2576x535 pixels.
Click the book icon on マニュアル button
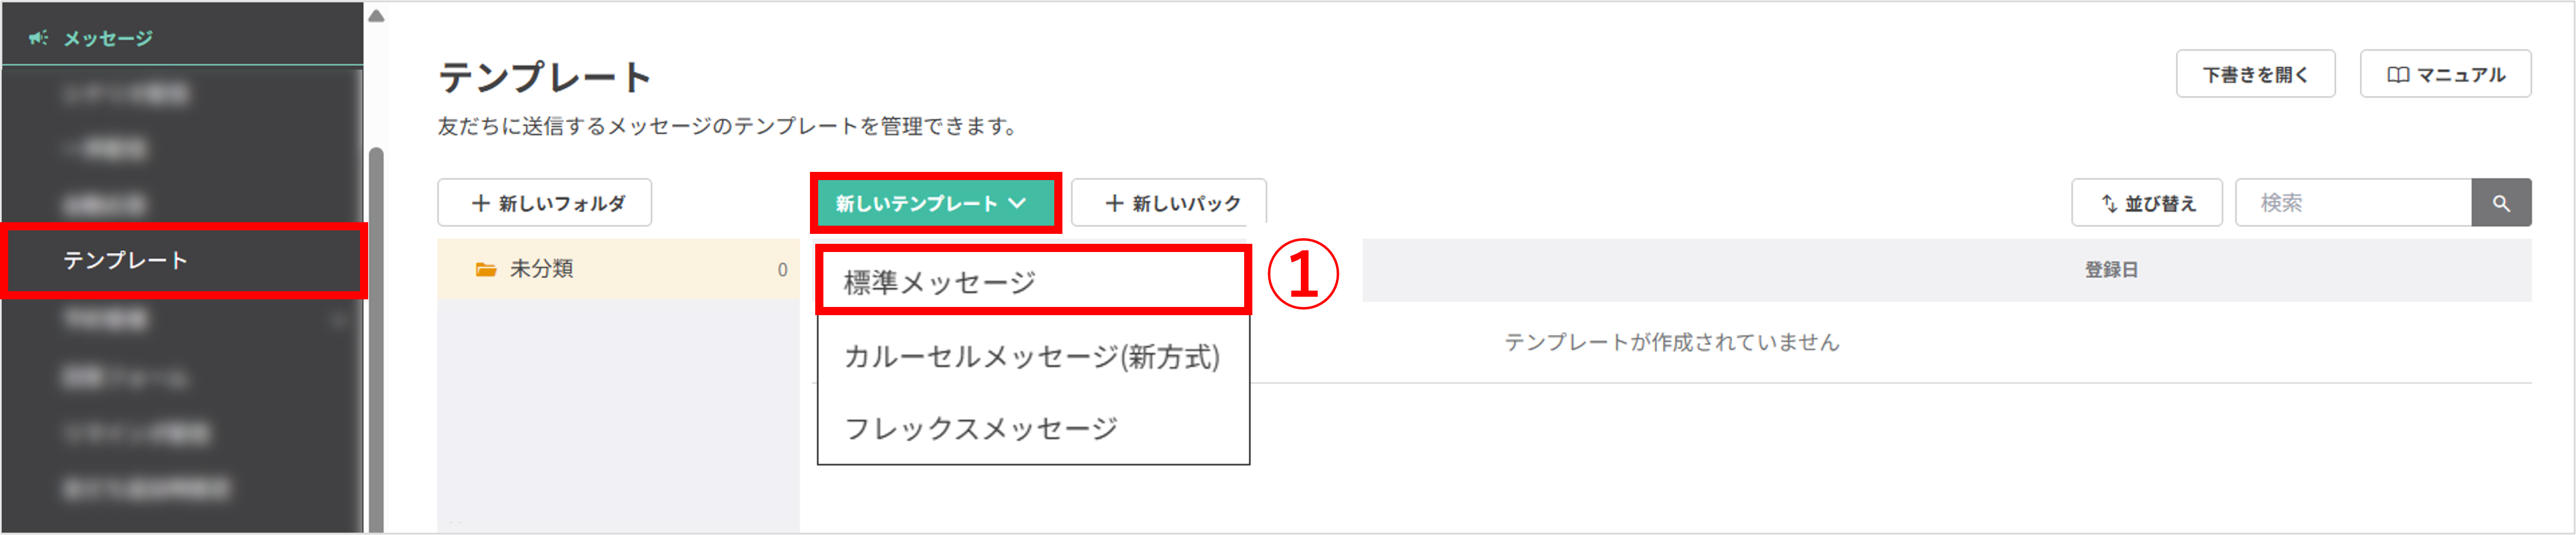(x=2397, y=75)
